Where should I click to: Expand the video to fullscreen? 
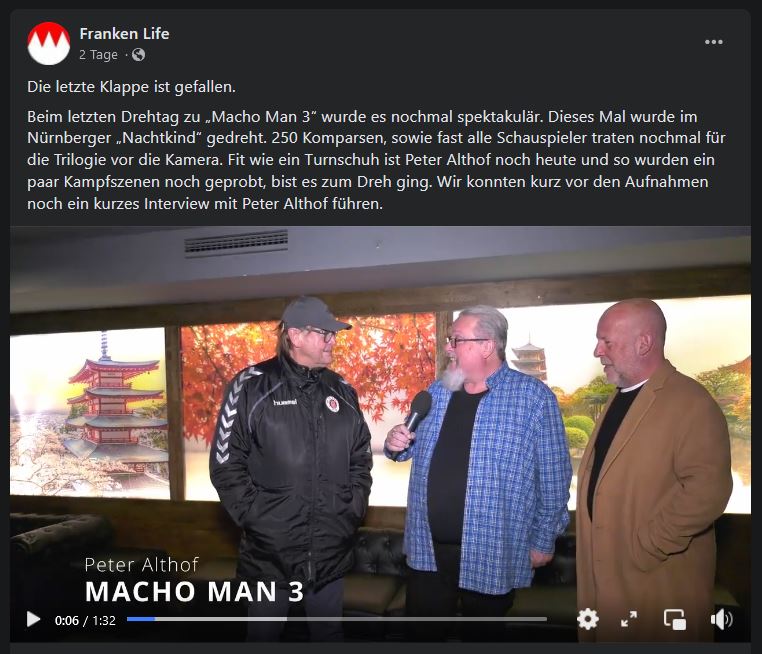(x=629, y=620)
